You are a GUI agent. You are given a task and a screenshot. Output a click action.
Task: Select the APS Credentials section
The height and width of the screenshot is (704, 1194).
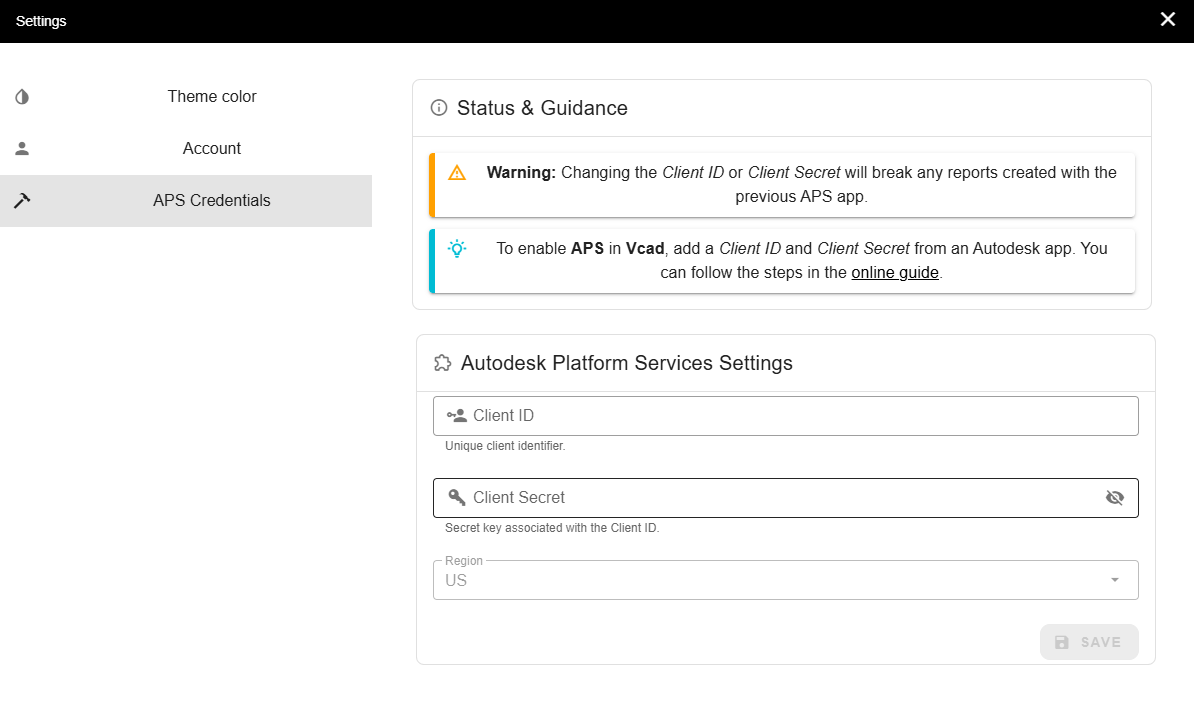[x=212, y=201]
